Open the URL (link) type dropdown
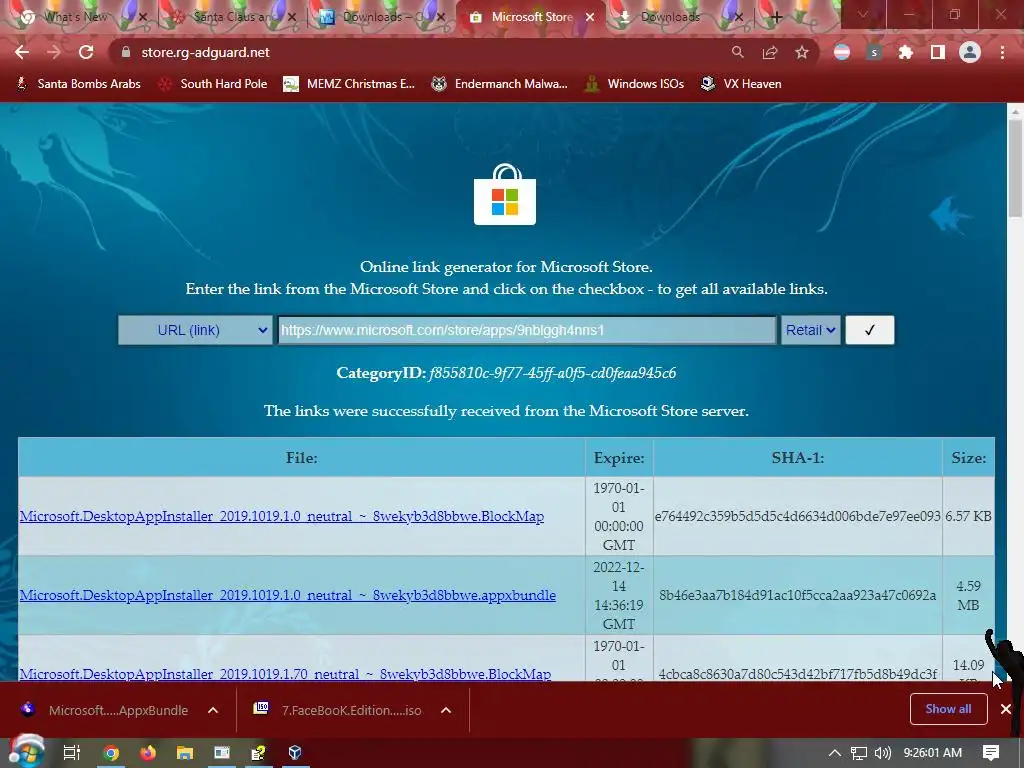Image resolution: width=1024 pixels, height=768 pixels. click(195, 330)
